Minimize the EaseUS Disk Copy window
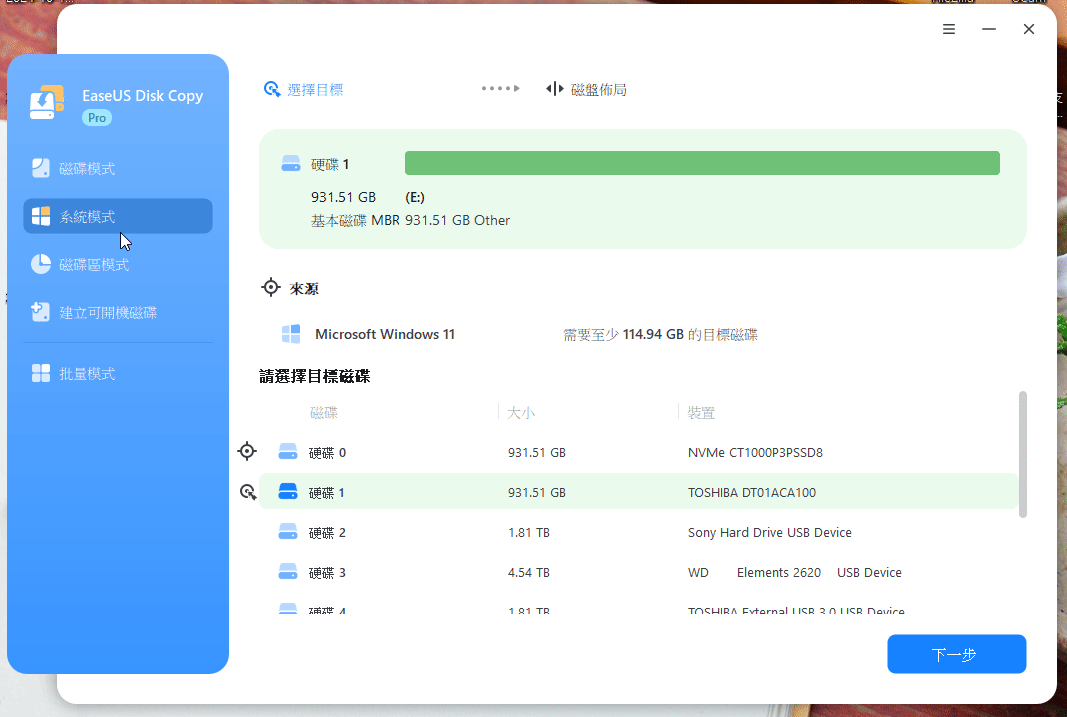Screen dimensions: 1067x717 pos(989,29)
